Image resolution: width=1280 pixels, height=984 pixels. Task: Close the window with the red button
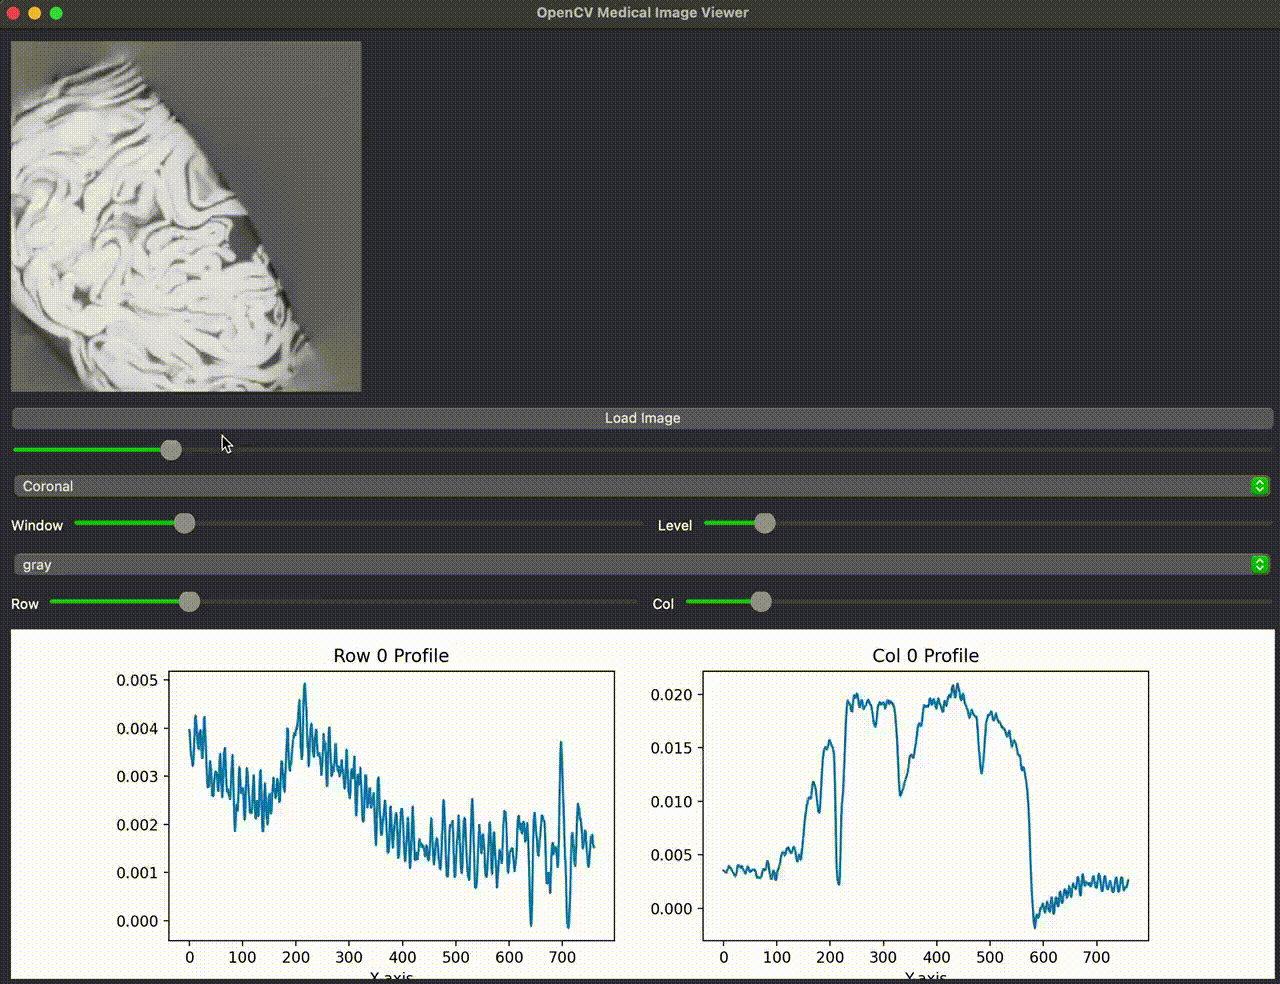(x=13, y=13)
